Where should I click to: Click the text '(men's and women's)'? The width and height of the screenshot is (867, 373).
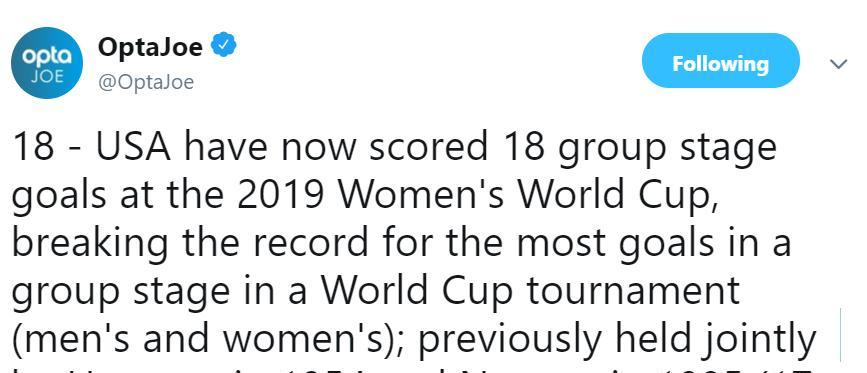pyautogui.click(x=209, y=338)
